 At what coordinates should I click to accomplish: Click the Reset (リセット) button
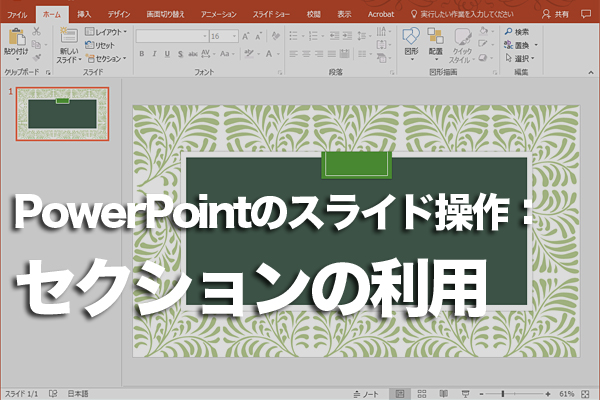[x=100, y=45]
